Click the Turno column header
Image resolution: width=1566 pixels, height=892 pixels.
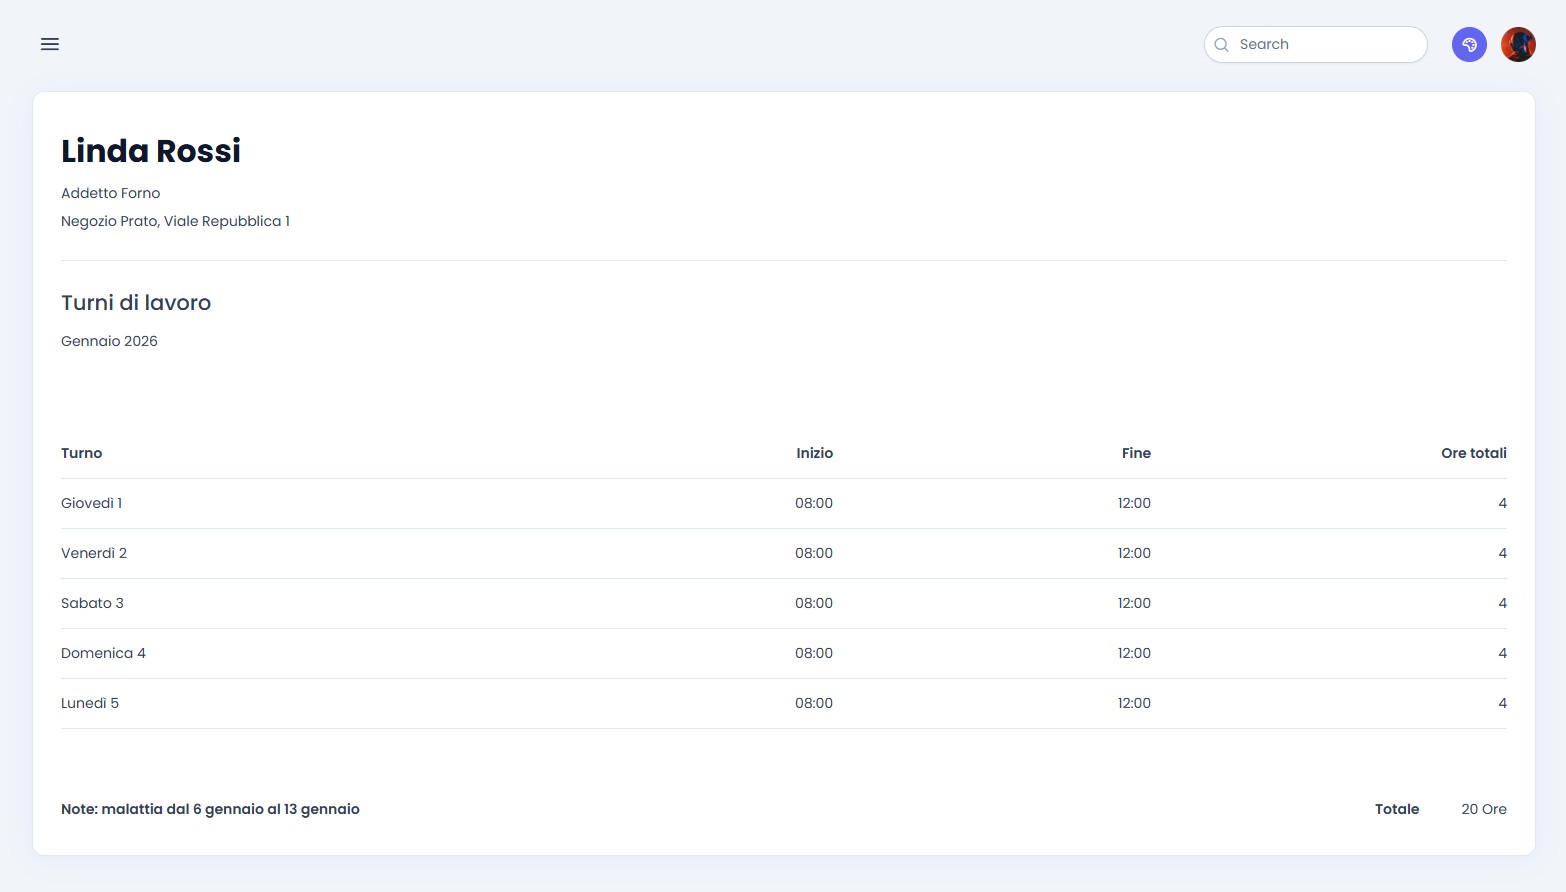click(82, 453)
